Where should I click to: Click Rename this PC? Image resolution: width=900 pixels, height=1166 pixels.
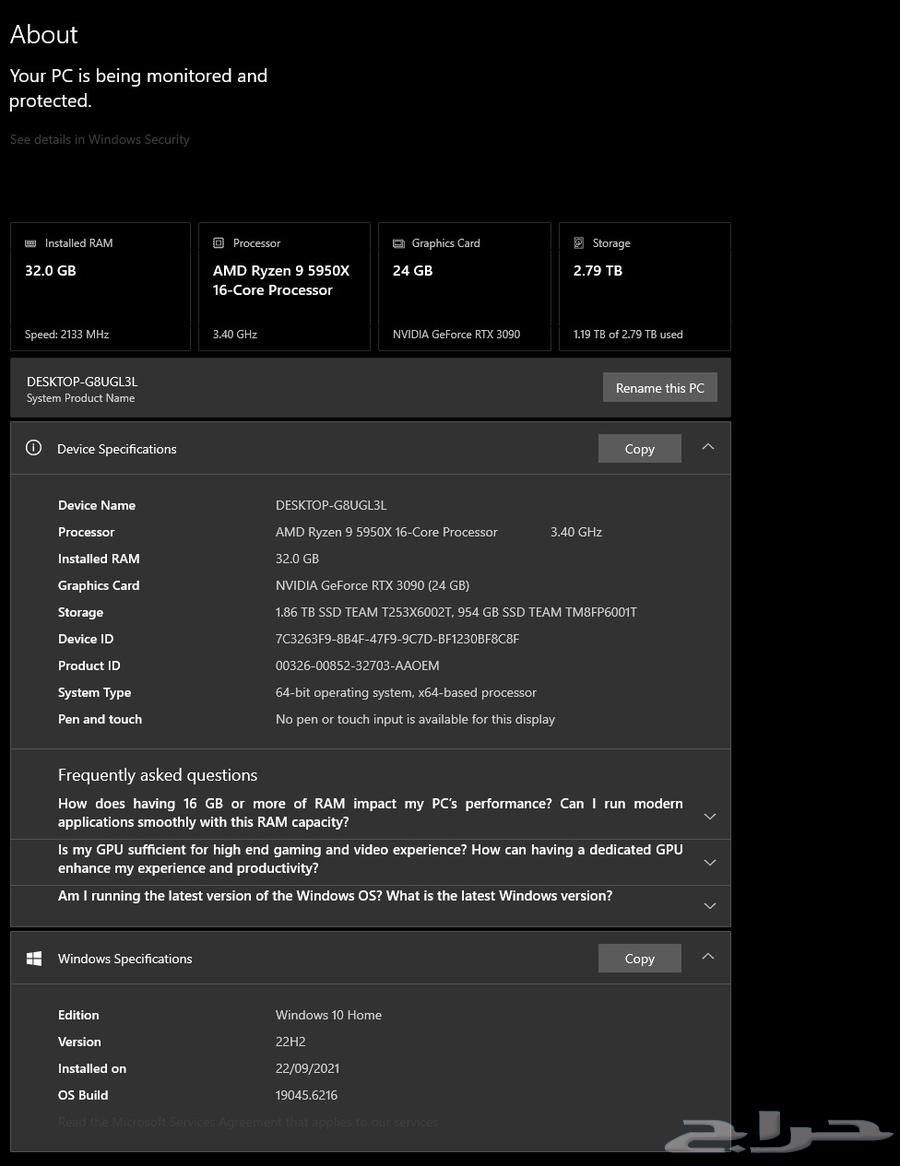pos(659,387)
